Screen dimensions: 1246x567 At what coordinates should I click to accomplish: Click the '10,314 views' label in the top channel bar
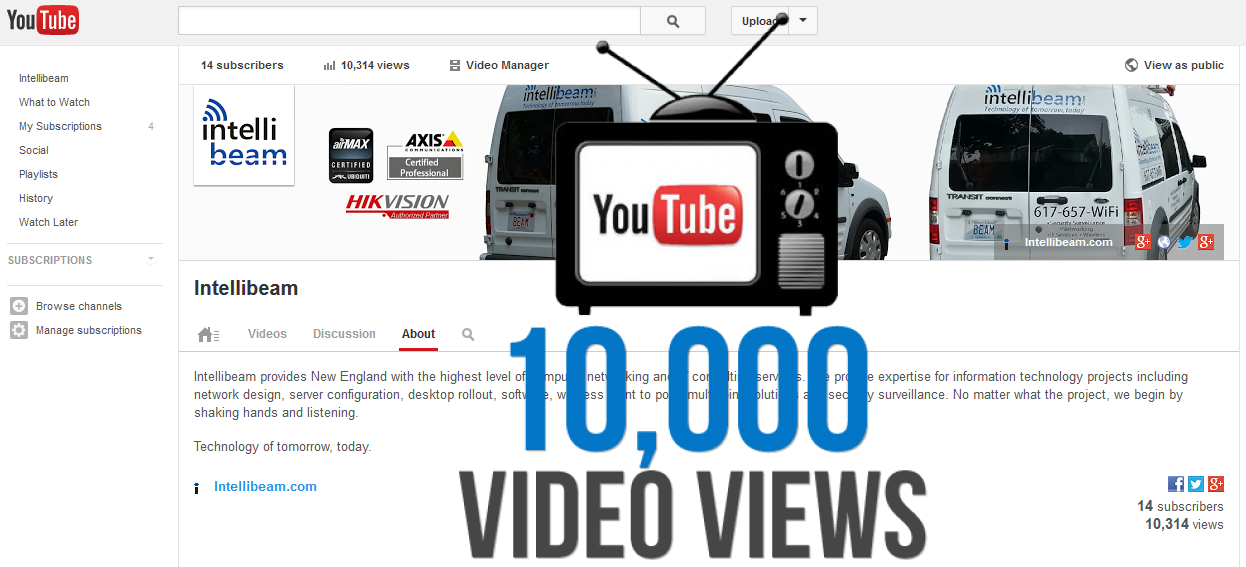point(375,65)
